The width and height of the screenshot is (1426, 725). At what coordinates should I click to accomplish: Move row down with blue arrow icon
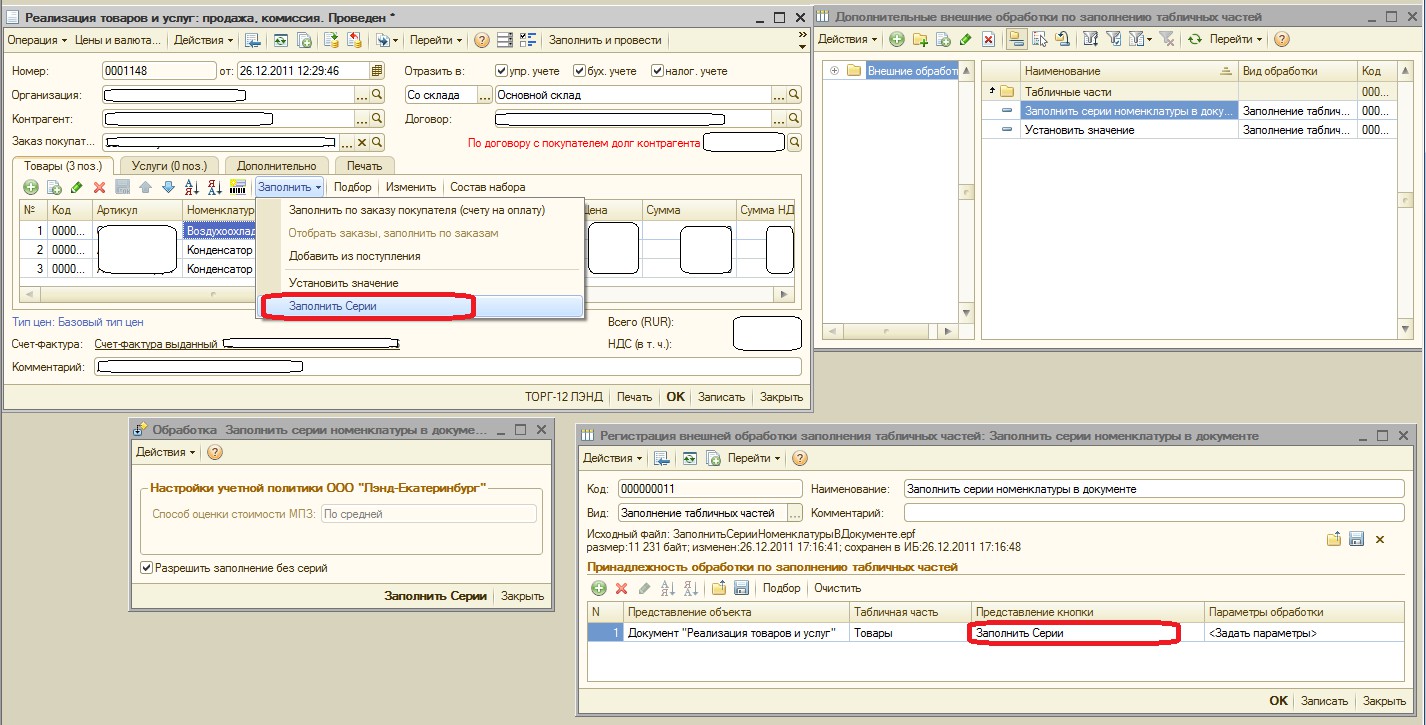pyautogui.click(x=168, y=187)
